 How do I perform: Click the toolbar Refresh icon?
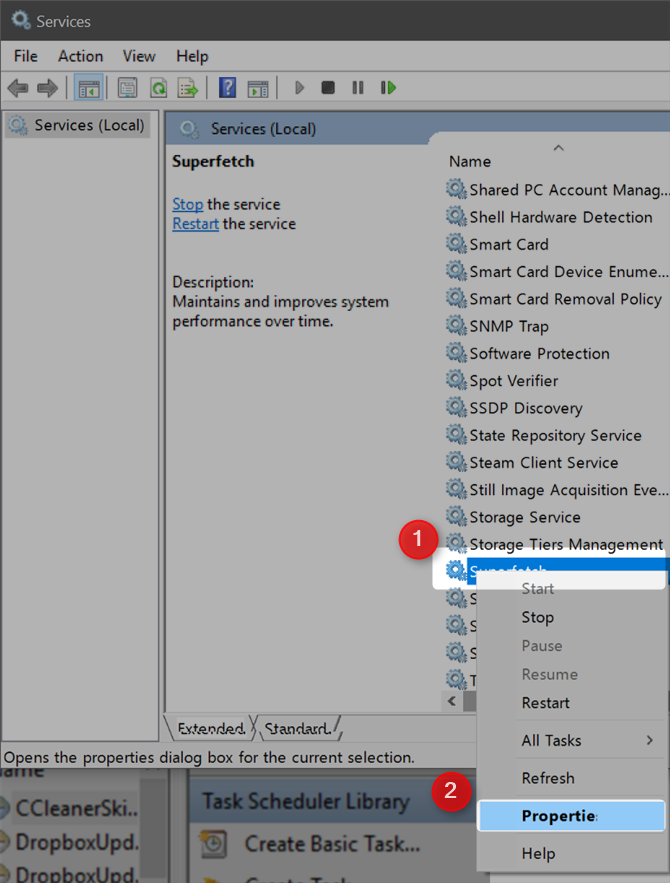tap(158, 88)
